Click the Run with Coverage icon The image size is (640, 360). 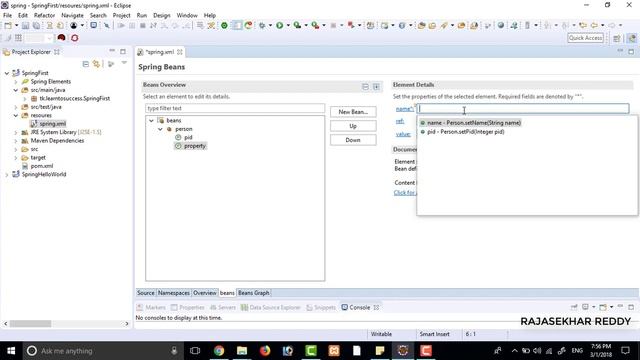298,25
